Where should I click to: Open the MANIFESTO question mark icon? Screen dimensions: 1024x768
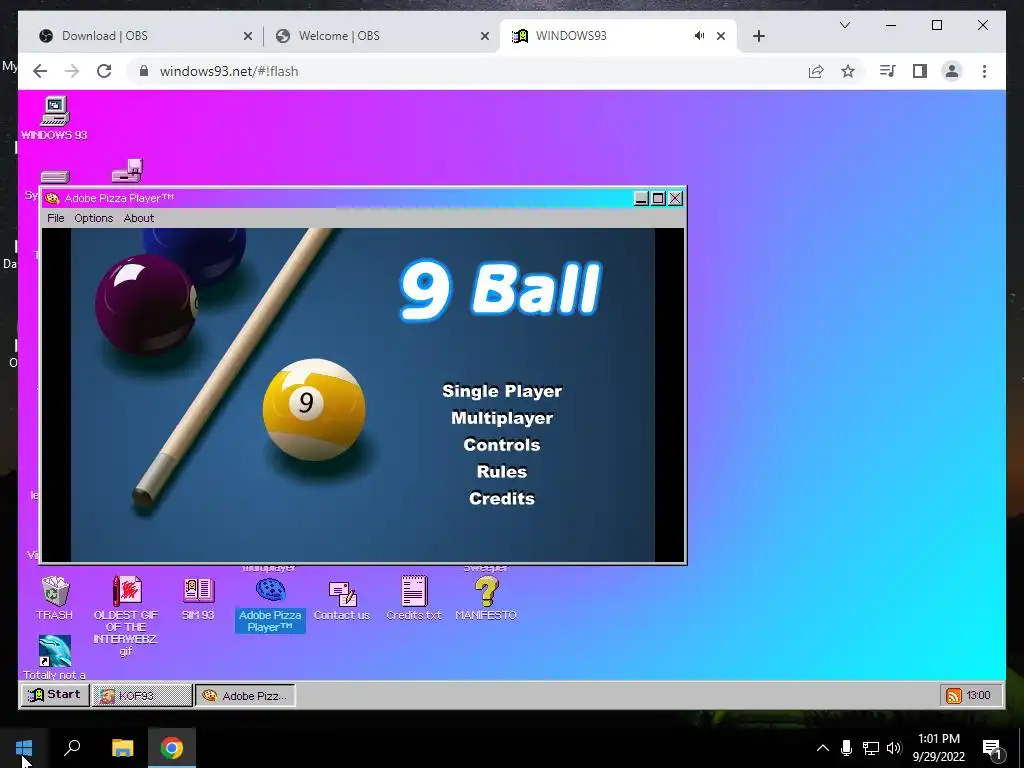pyautogui.click(x=486, y=598)
